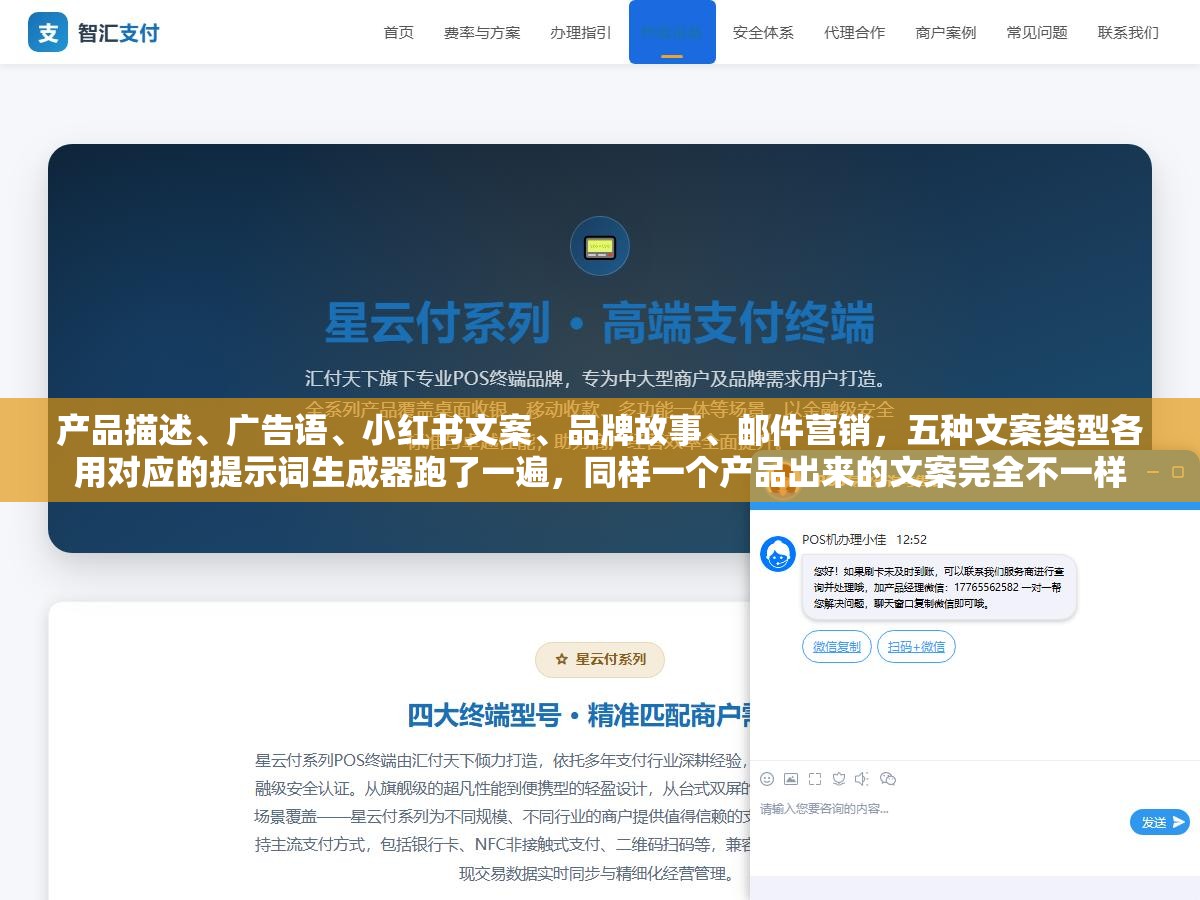
Task: Open 商户案例 in the top navigation
Action: click(x=946, y=32)
